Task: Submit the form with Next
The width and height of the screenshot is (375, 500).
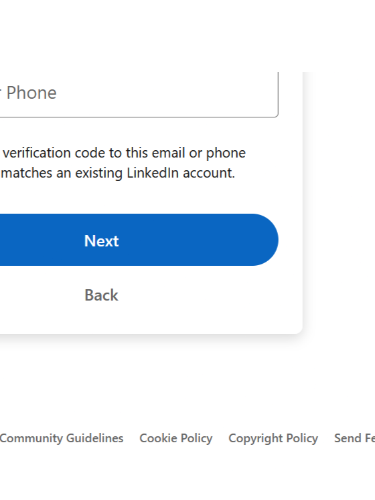Action: pos(139,240)
